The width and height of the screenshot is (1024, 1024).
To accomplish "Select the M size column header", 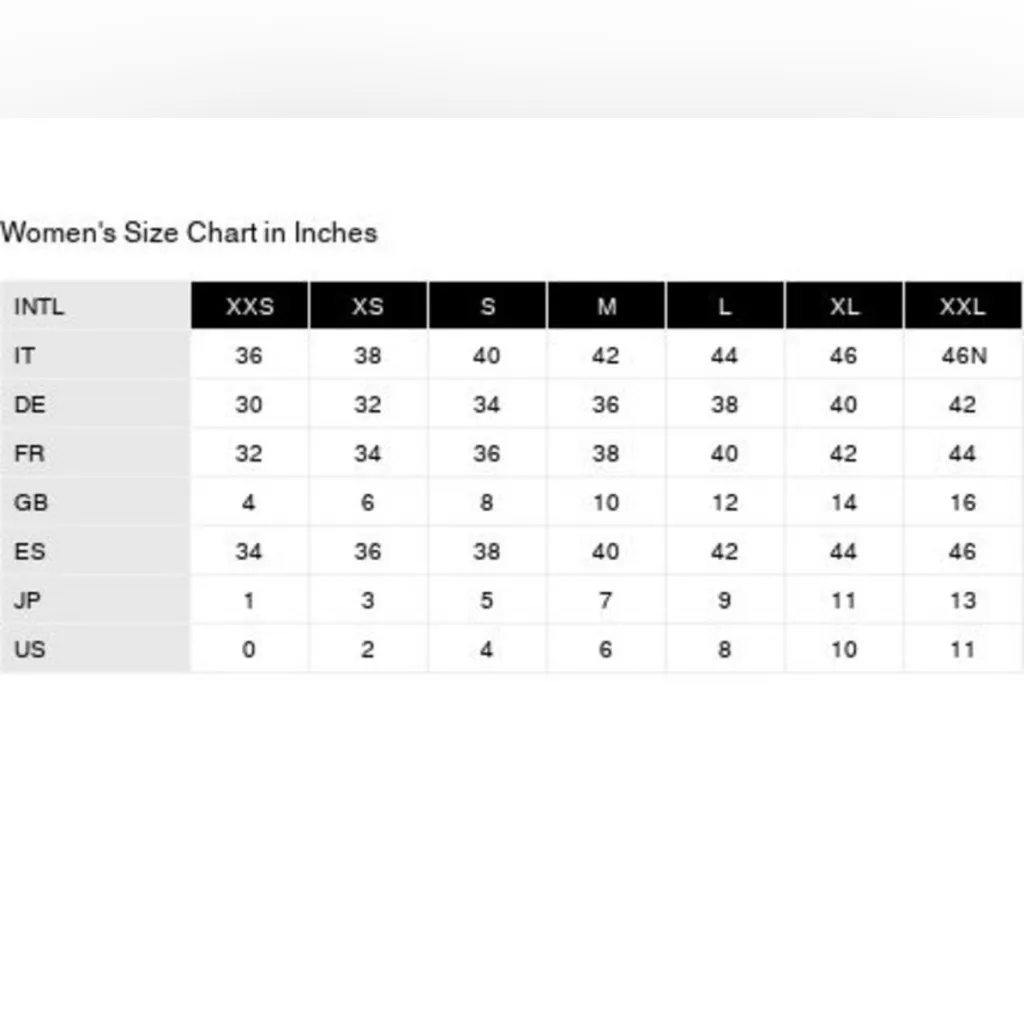I will pyautogui.click(x=606, y=307).
